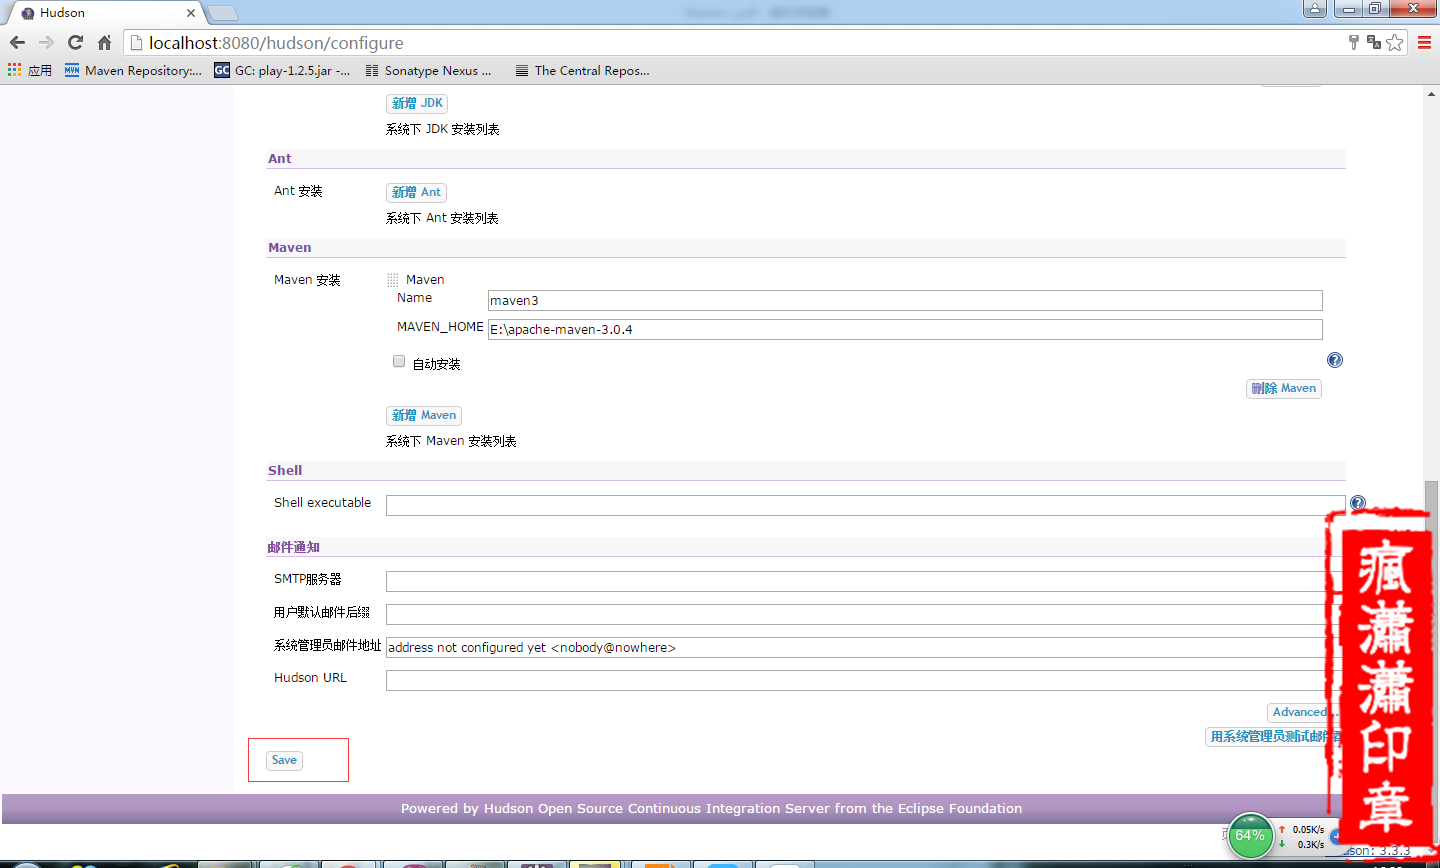Select the Hudson tab
This screenshot has height=868, width=1440.
[103, 13]
